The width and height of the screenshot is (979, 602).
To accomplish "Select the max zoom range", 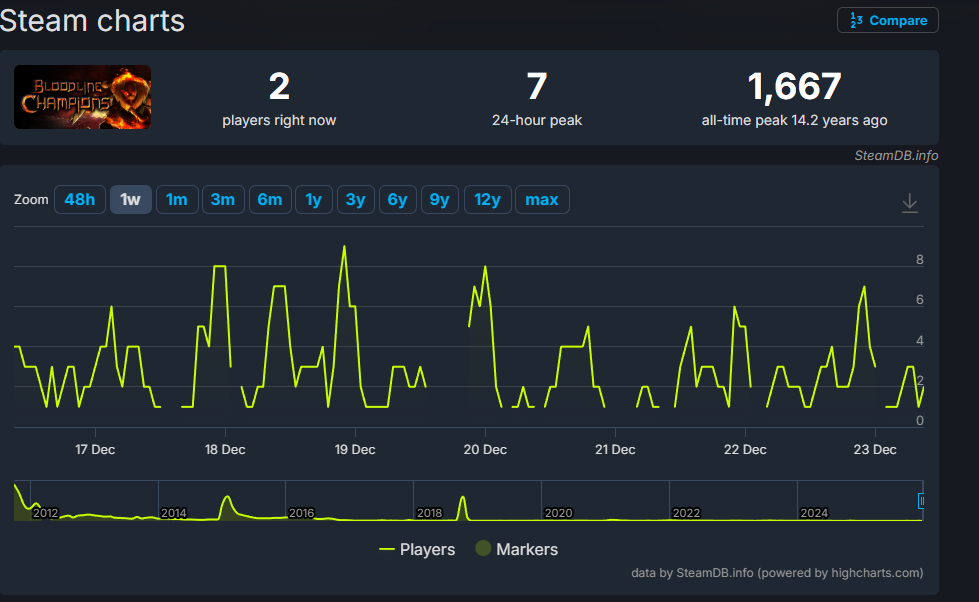I will coord(542,200).
